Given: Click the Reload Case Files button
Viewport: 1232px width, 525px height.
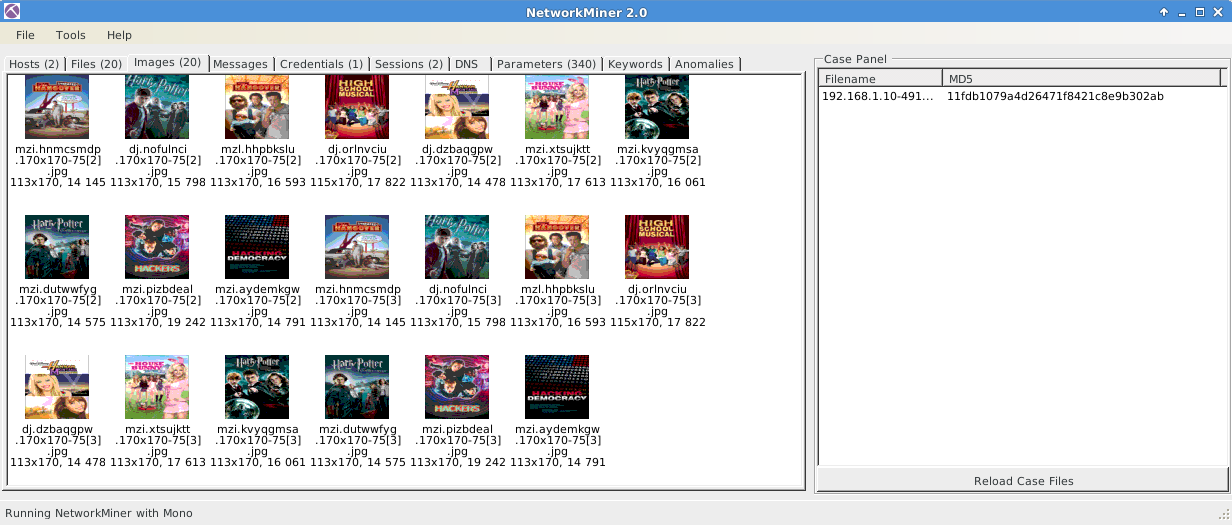Looking at the screenshot, I should point(1023,481).
